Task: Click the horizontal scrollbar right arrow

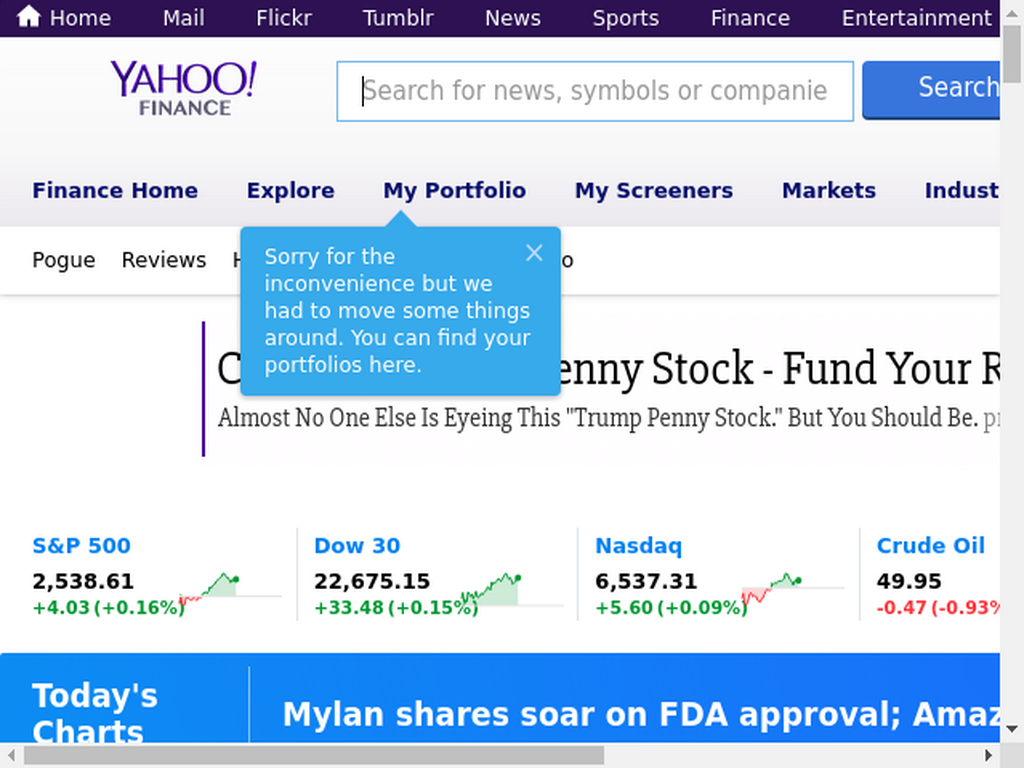Action: point(988,756)
